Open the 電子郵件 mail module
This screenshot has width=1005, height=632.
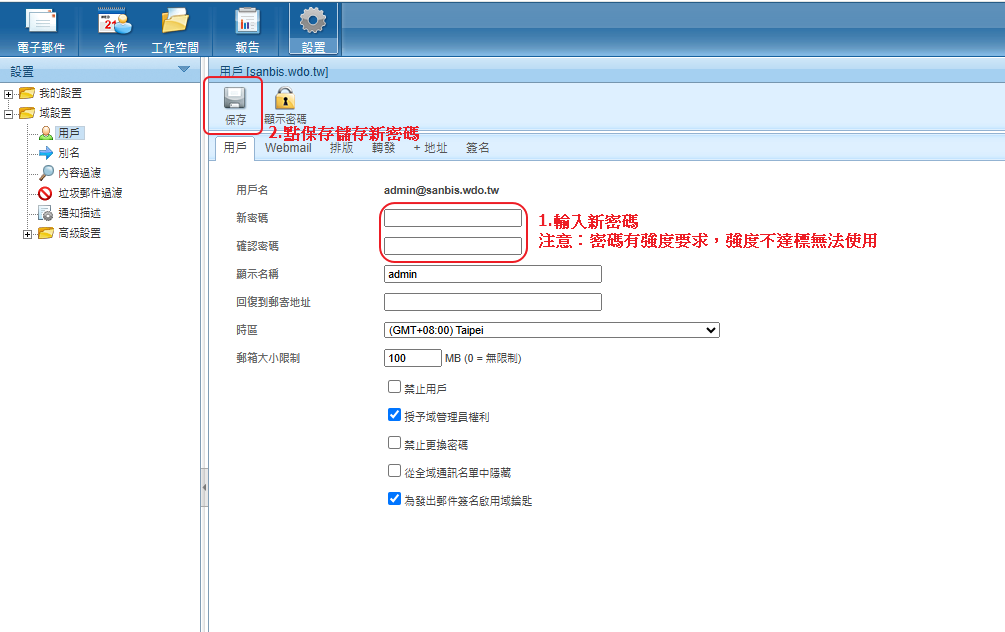click(x=41, y=22)
